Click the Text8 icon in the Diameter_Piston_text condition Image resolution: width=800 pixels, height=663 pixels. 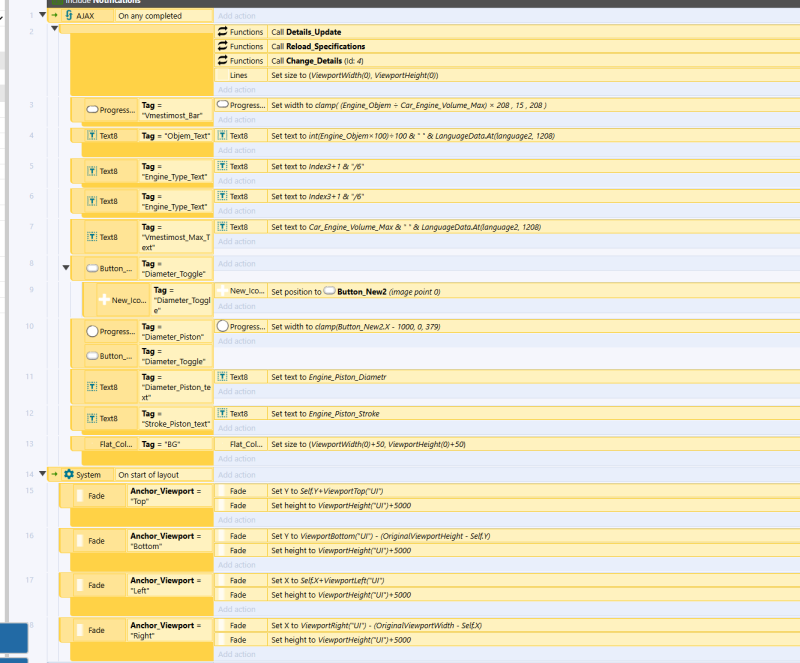click(x=92, y=387)
